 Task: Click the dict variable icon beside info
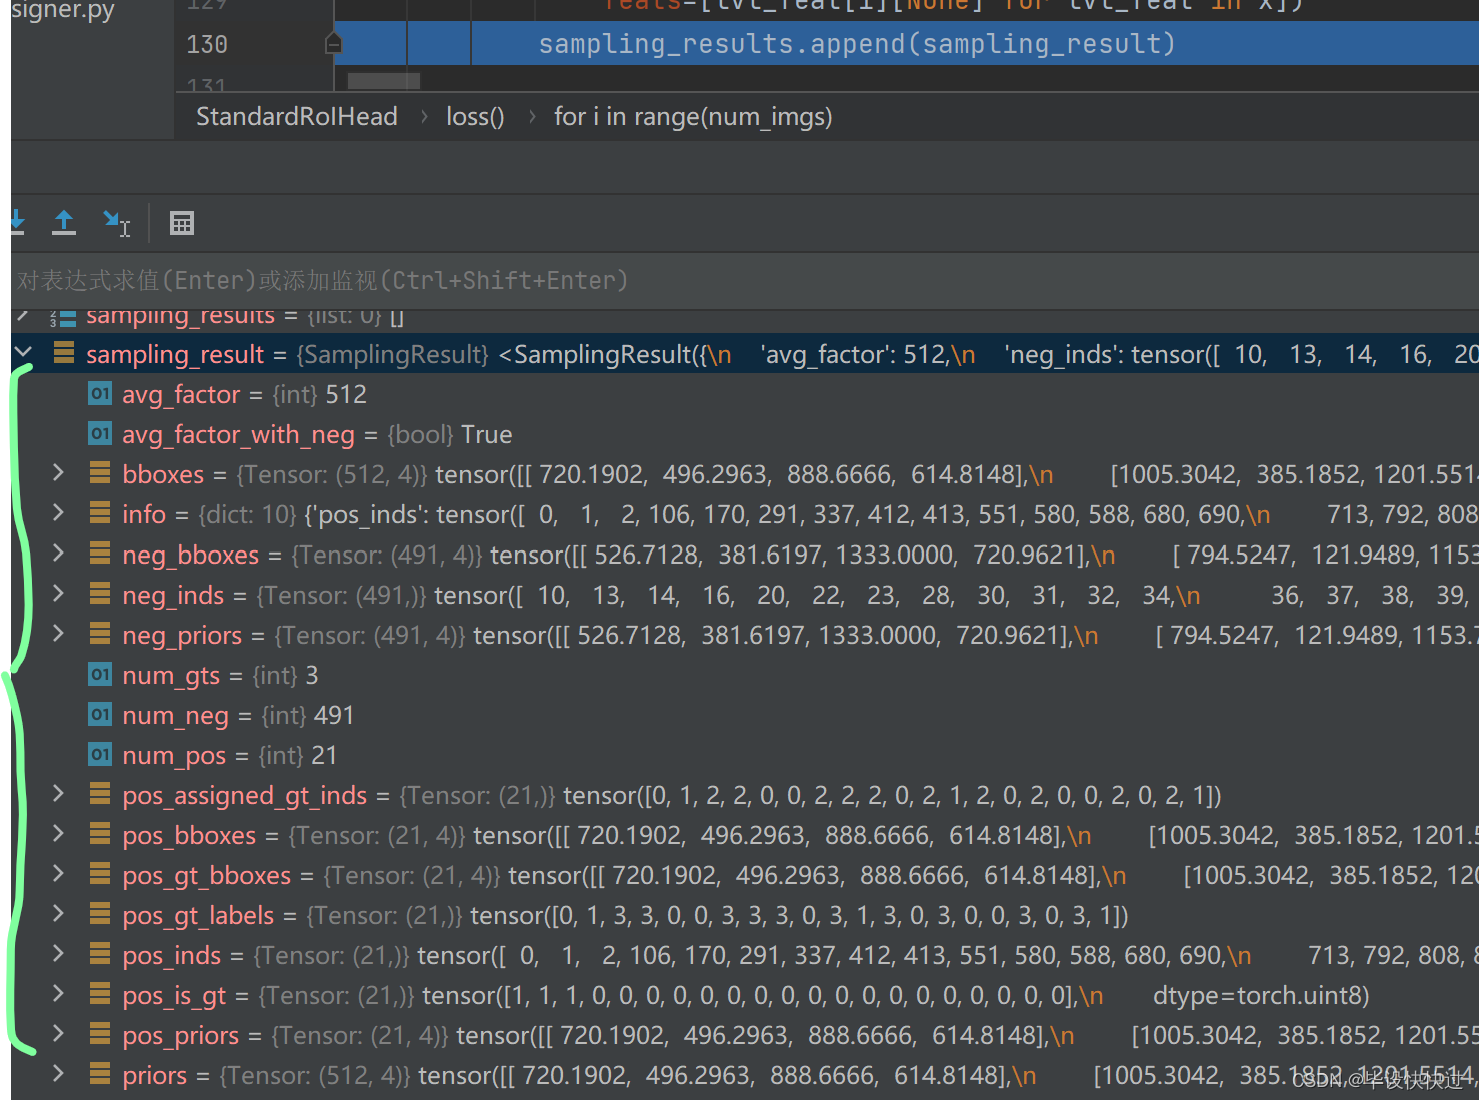pyautogui.click(x=99, y=513)
